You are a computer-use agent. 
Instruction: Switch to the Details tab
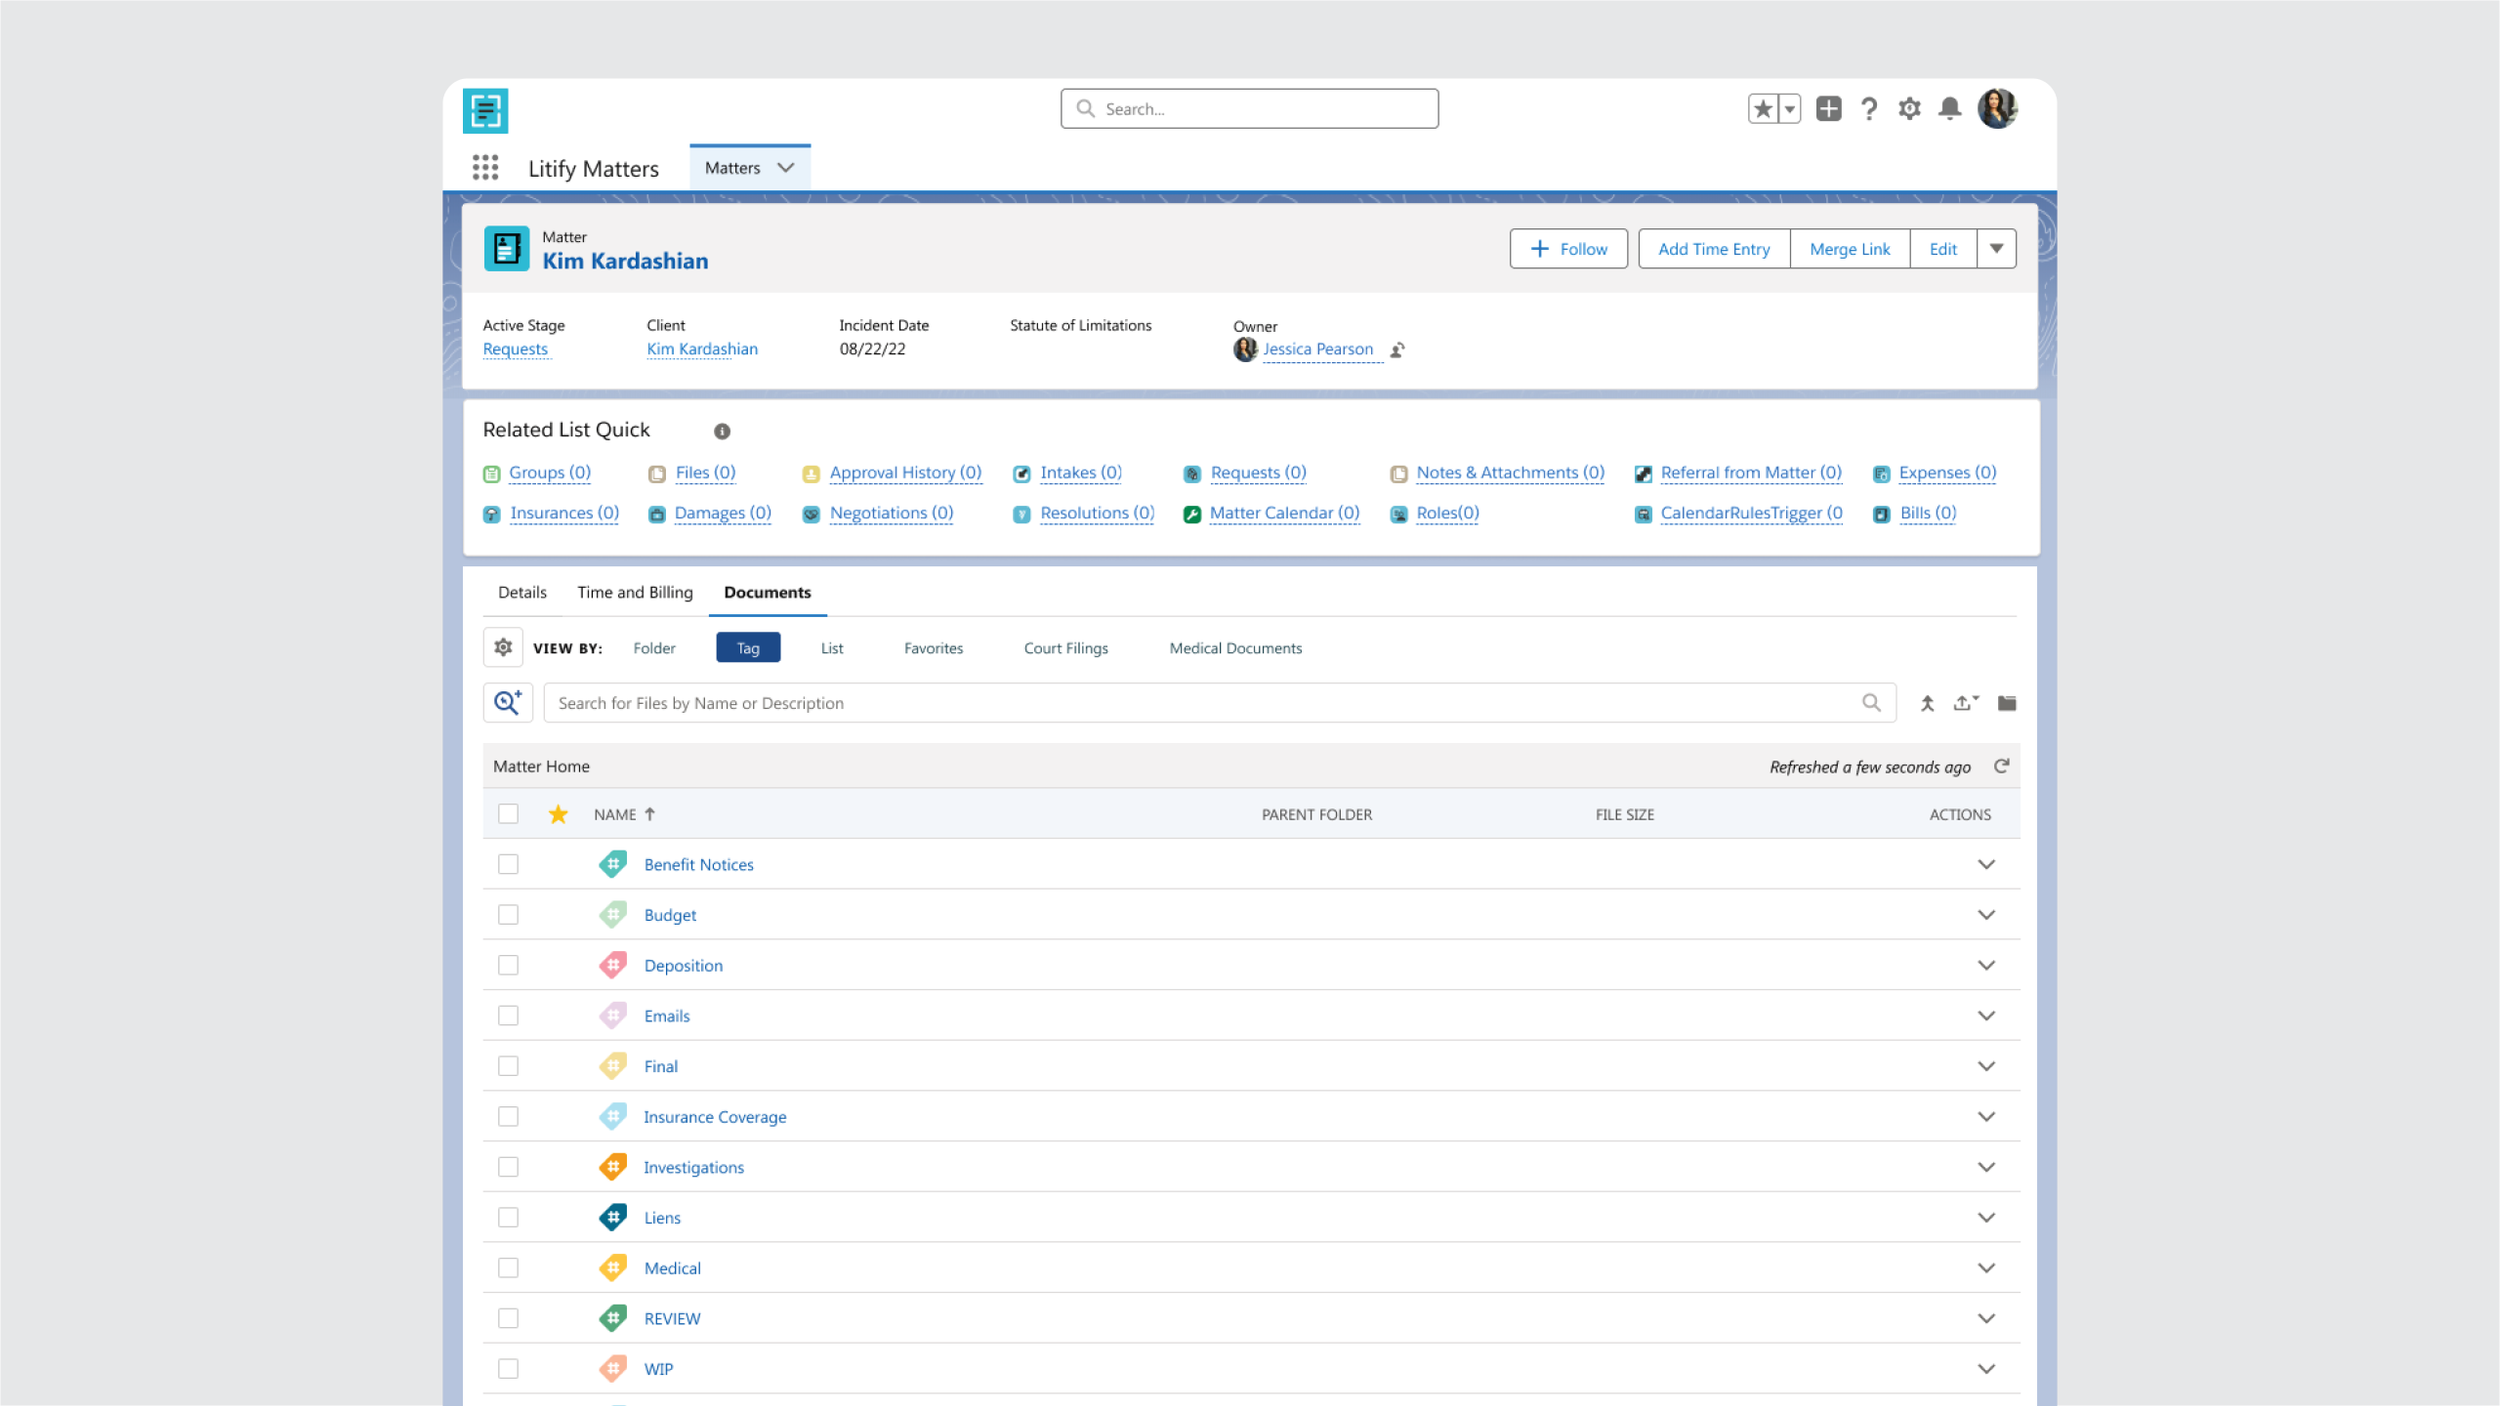click(x=522, y=592)
